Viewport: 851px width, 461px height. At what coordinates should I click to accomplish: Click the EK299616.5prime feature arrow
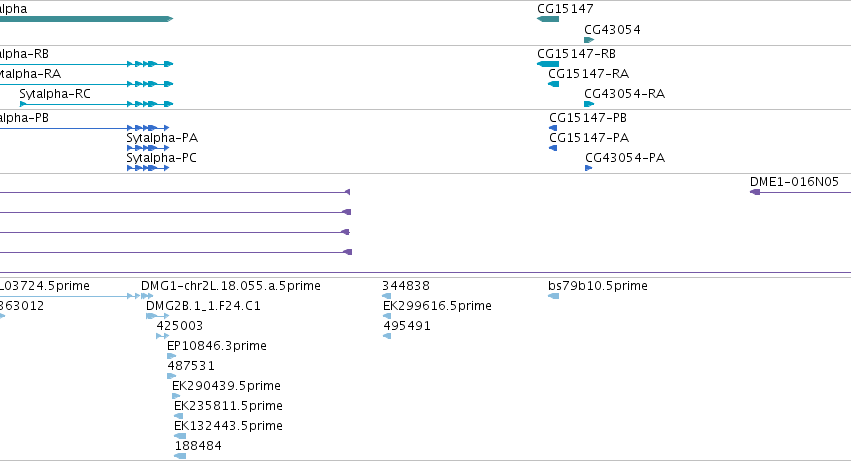click(x=386, y=316)
